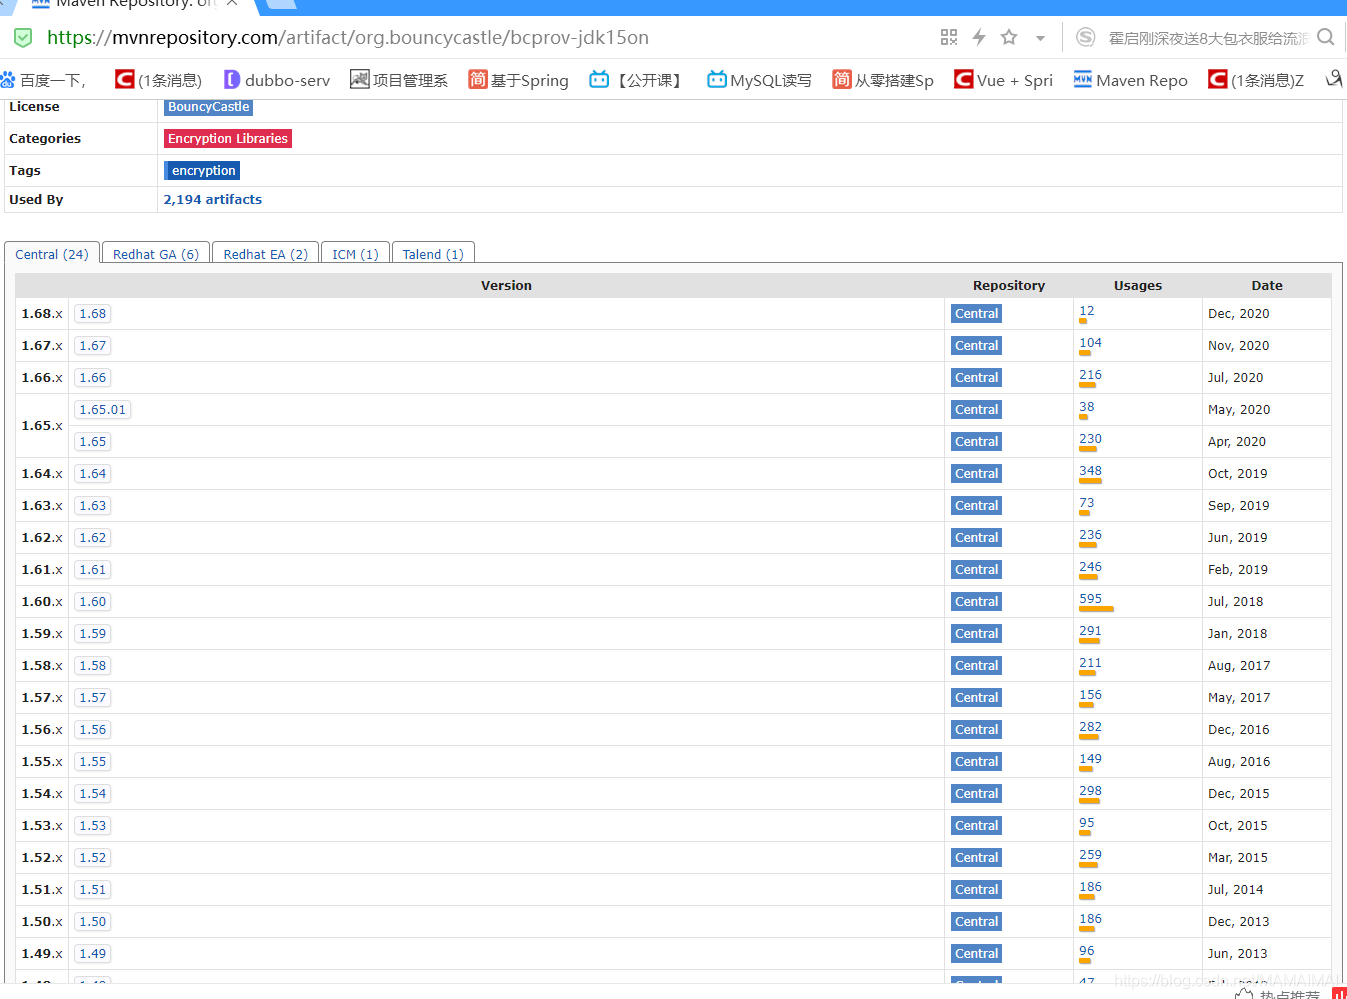Click the lightning bolt speed-mode icon
The width and height of the screenshot is (1347, 999).
979,37
